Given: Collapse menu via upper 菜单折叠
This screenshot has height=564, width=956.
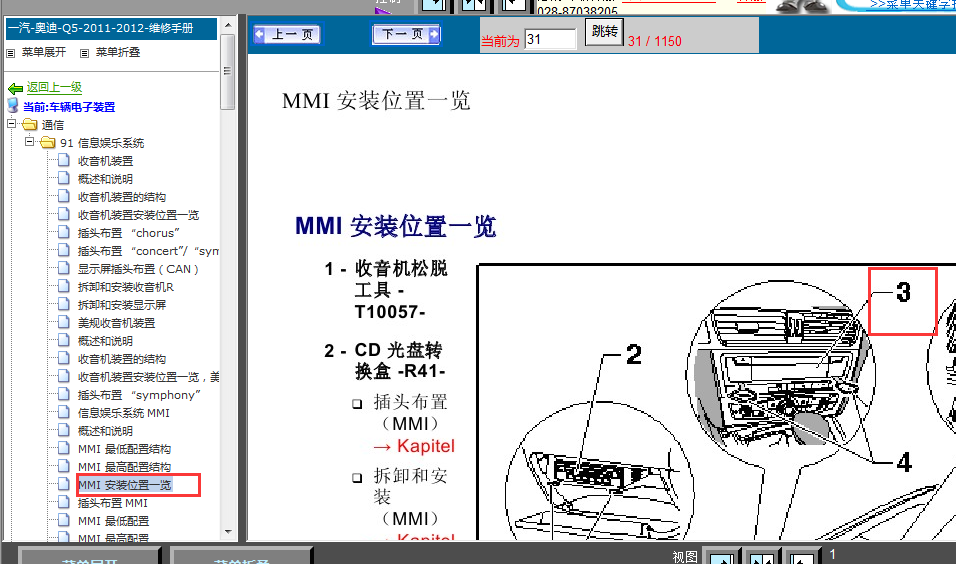Looking at the screenshot, I should [x=118, y=52].
